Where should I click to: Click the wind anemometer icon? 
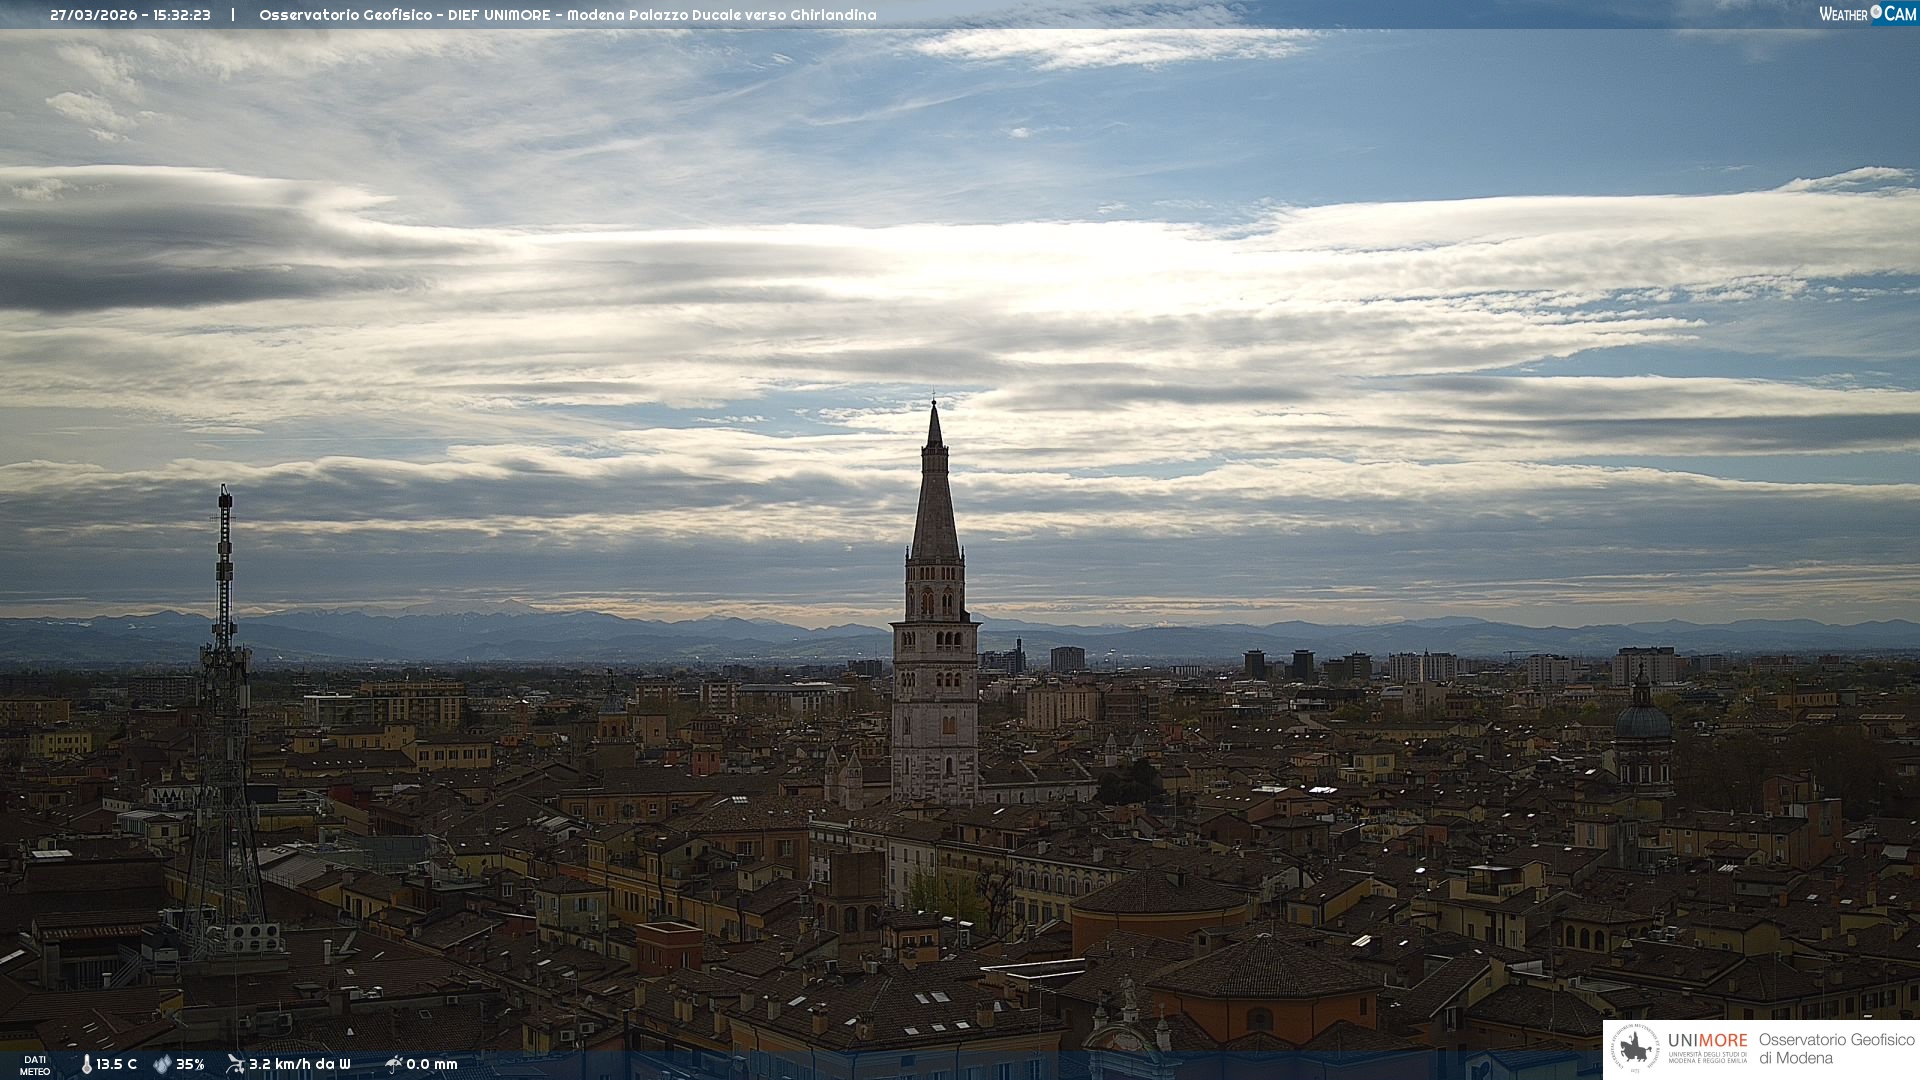[x=235, y=1064]
